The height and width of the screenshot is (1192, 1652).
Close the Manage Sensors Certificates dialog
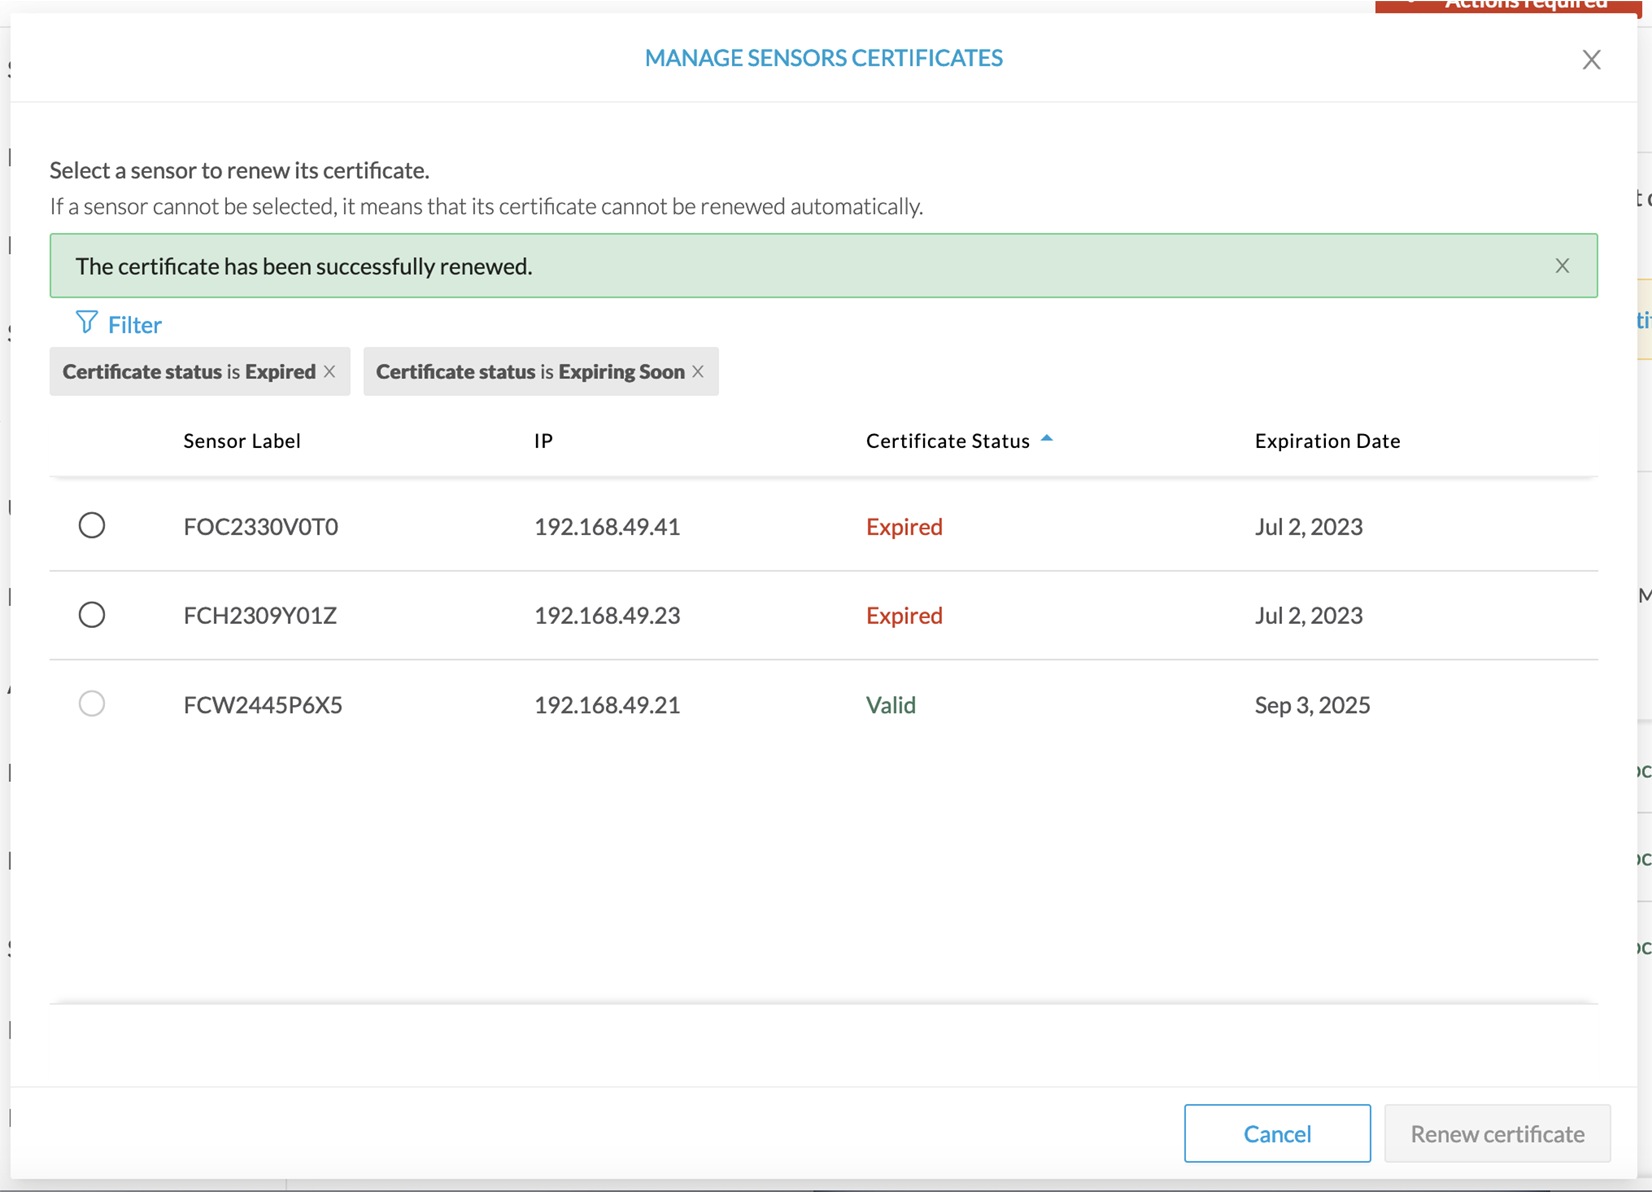pos(1590,59)
